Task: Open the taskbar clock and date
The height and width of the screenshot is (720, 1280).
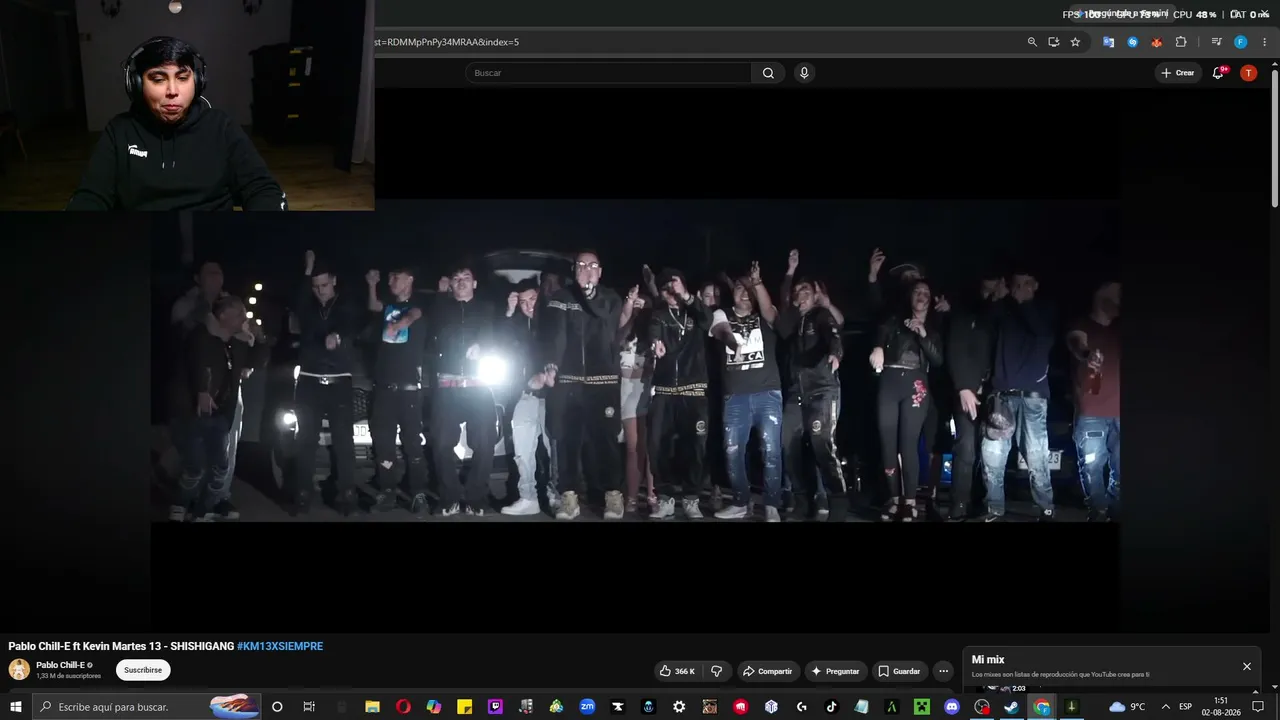Action: coord(1221,707)
